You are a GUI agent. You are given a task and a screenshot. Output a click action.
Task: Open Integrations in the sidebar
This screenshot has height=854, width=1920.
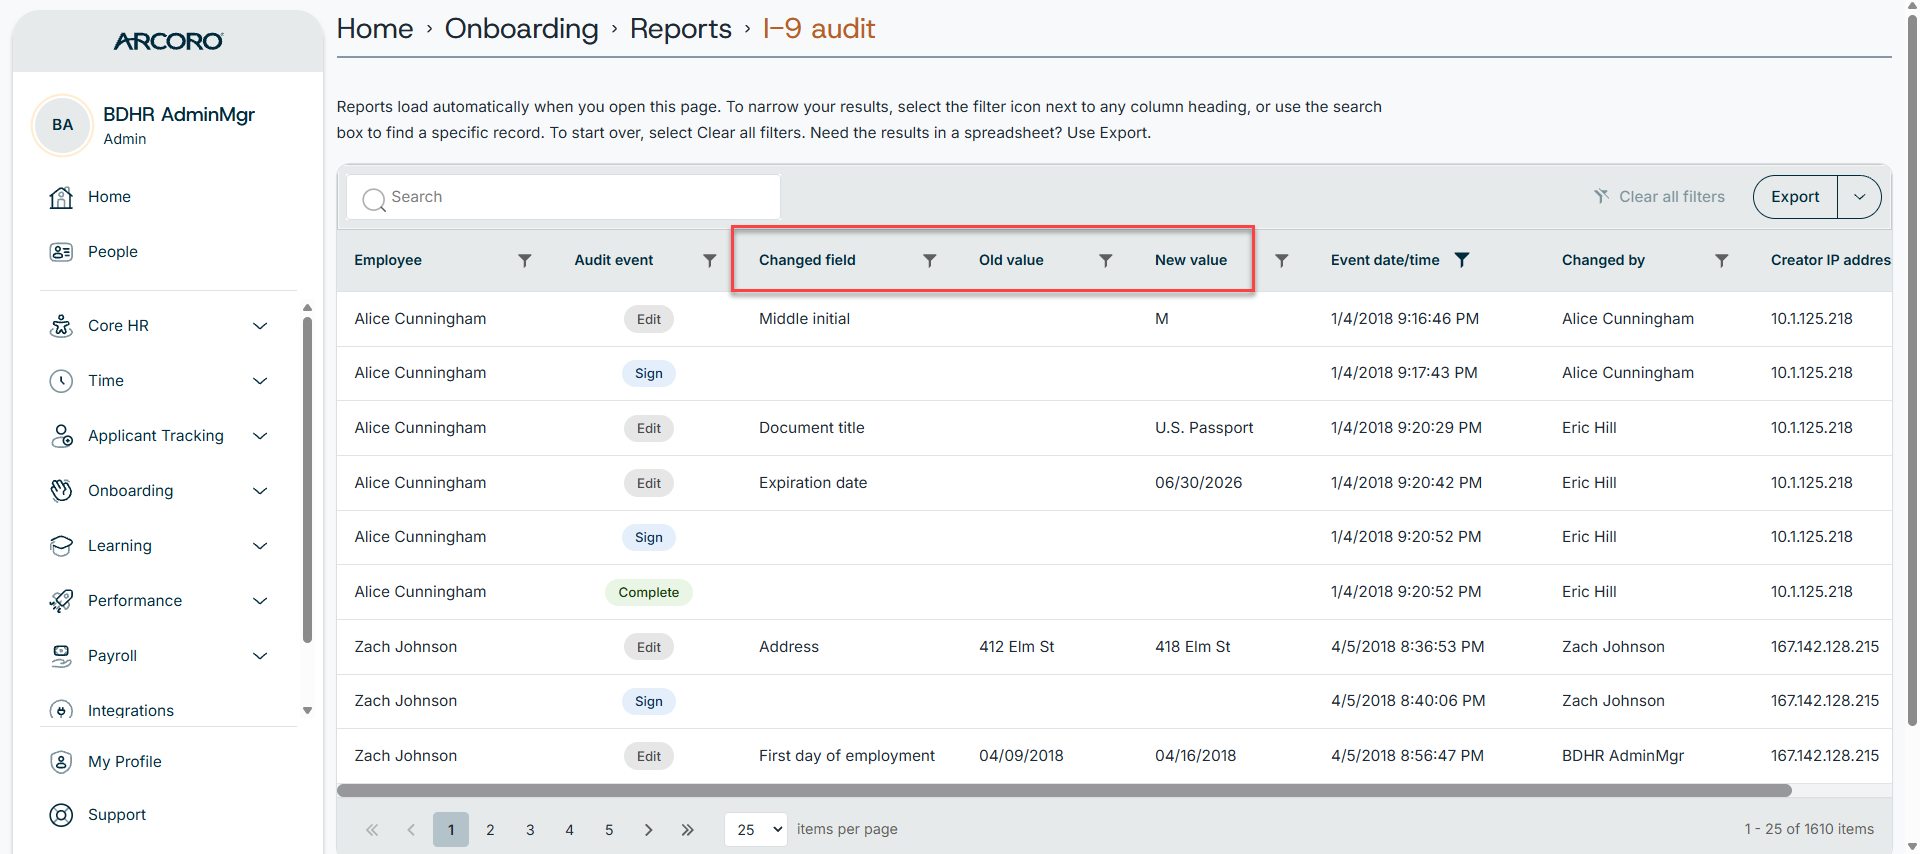(x=131, y=711)
